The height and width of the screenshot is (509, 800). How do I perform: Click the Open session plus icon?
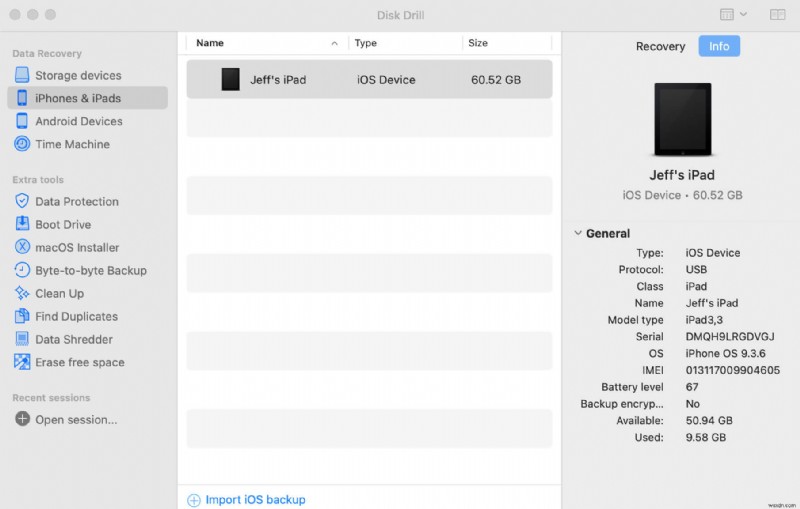(22, 419)
